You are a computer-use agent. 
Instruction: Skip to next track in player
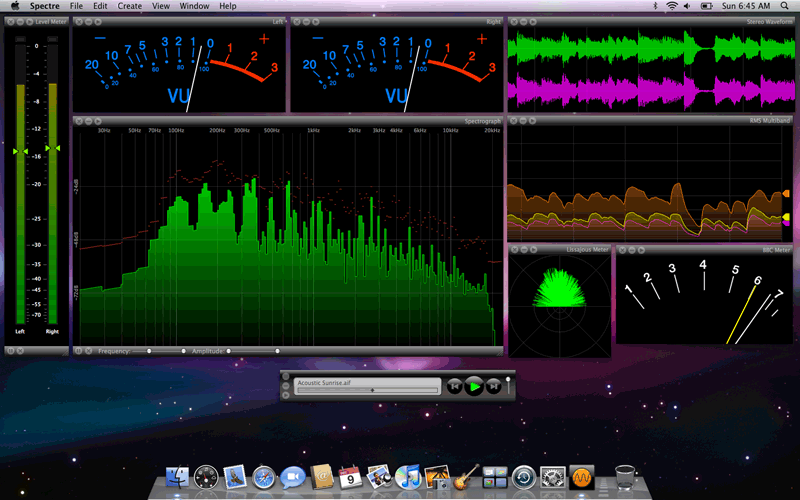pos(493,386)
